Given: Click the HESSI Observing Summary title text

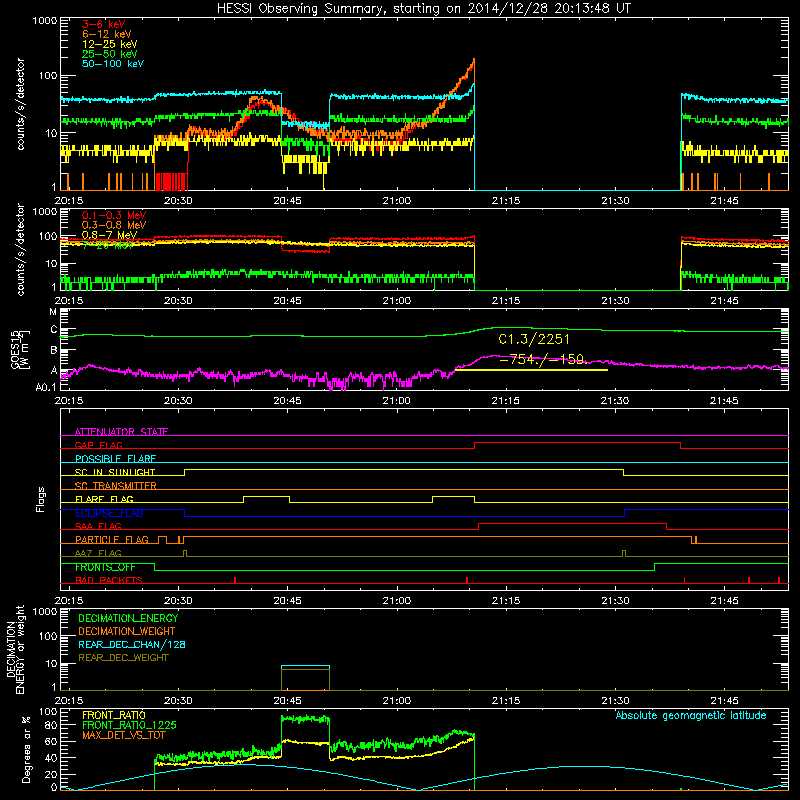Looking at the screenshot, I should (423, 8).
